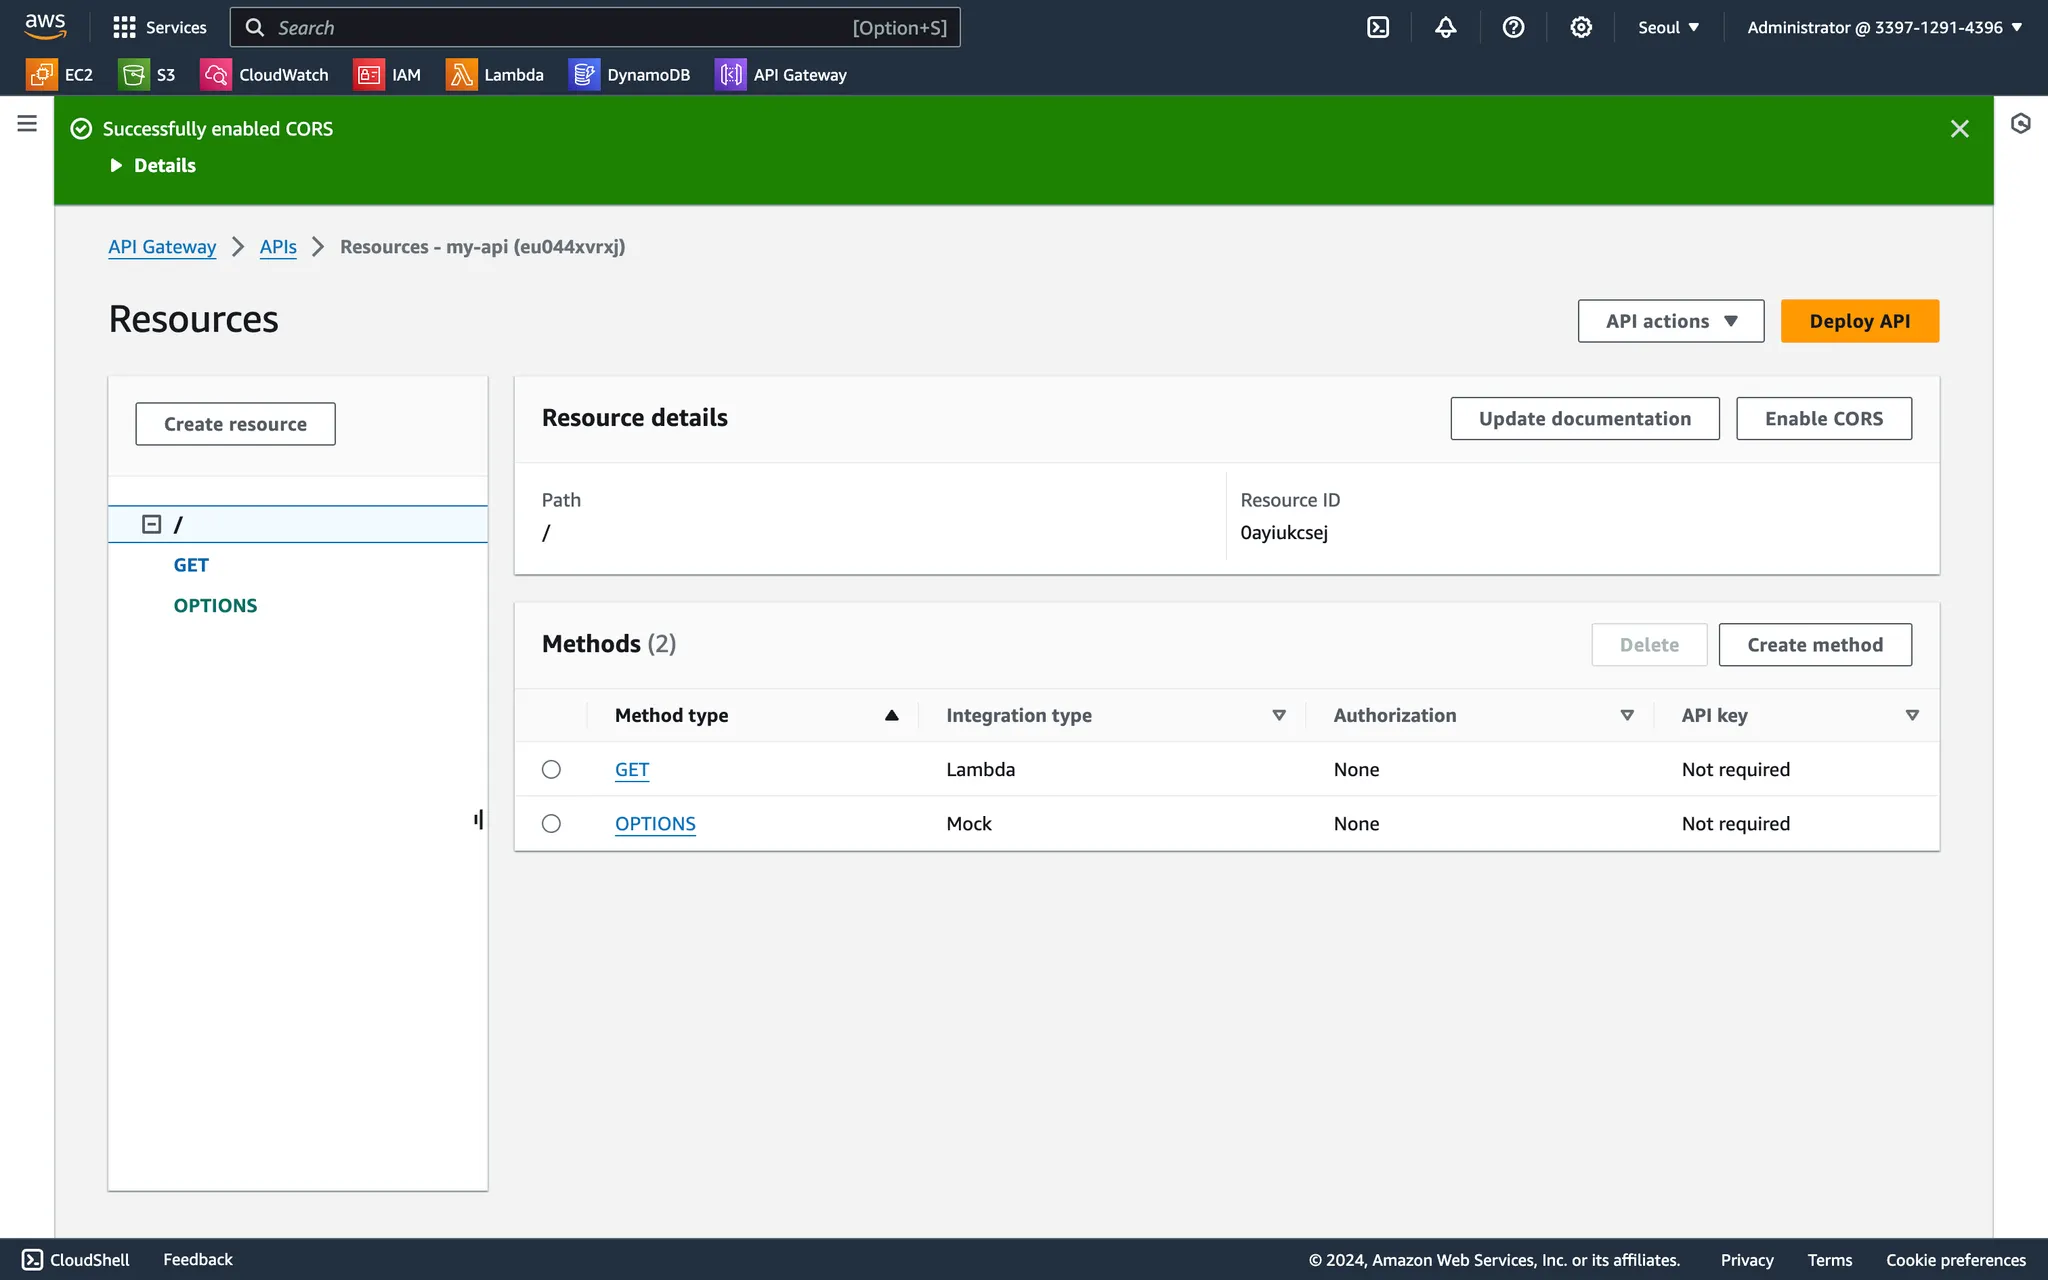Click the CloudShell icon in top bar
The height and width of the screenshot is (1280, 2048).
[1378, 28]
